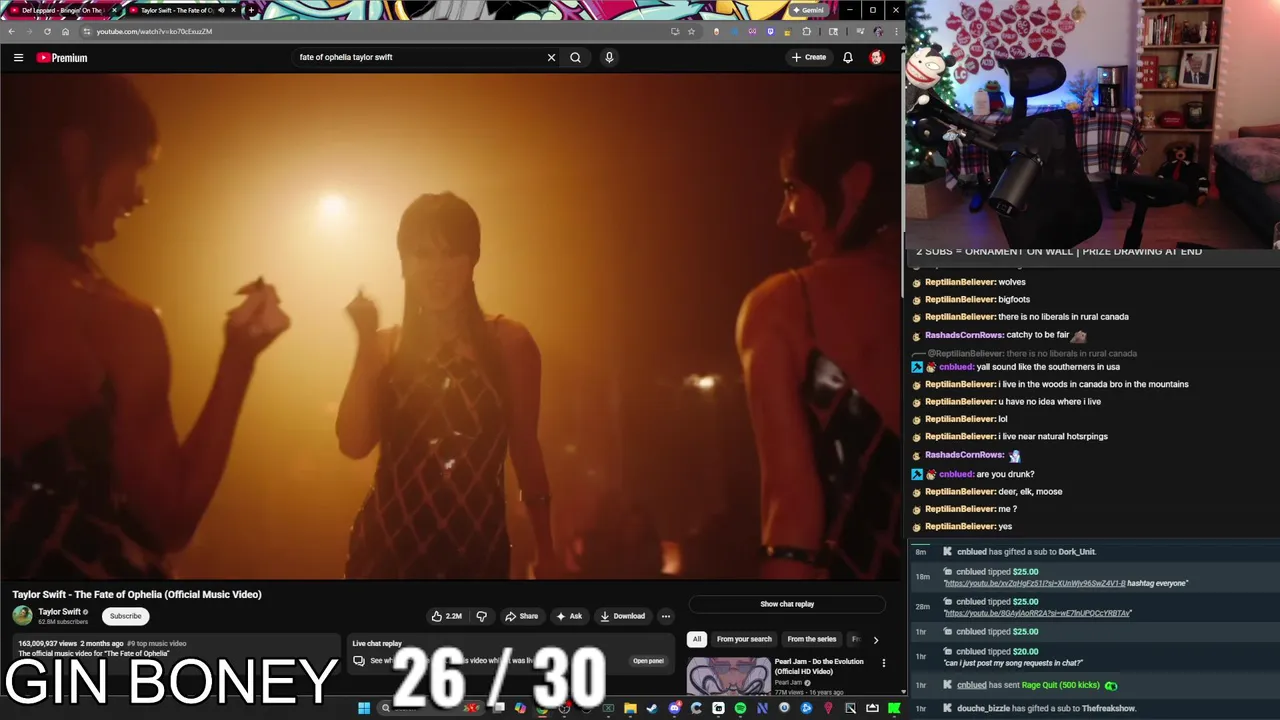Image resolution: width=1280 pixels, height=720 pixels.
Task: Open a new browser tab with plus
Action: 250,10
